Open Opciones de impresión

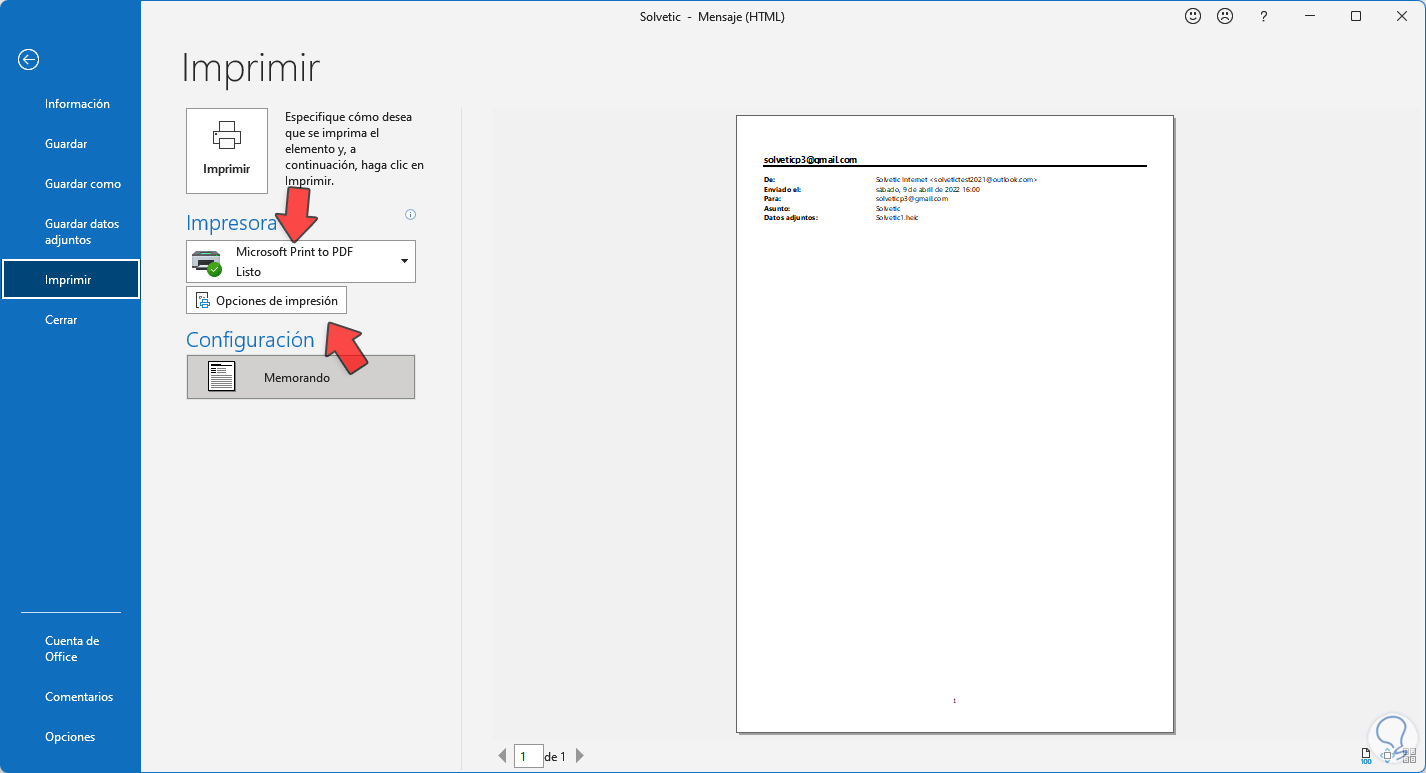tap(267, 300)
